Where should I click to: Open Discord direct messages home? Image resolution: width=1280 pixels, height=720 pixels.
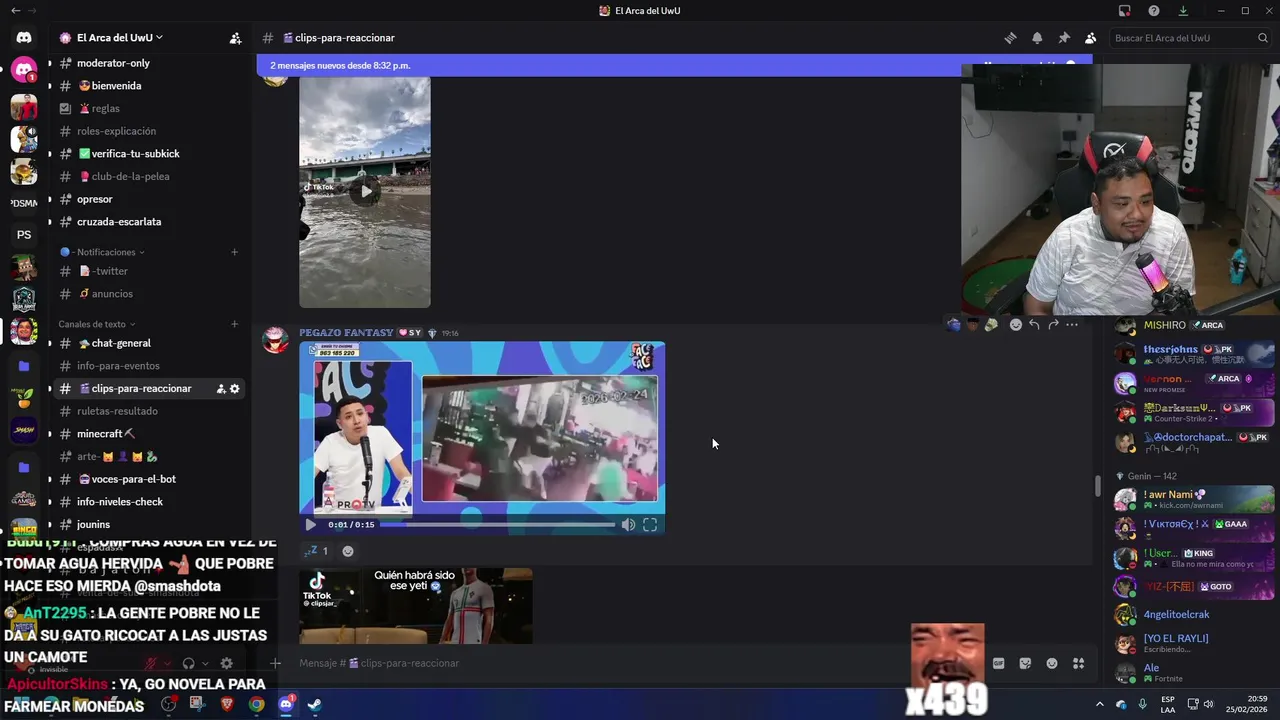click(24, 38)
